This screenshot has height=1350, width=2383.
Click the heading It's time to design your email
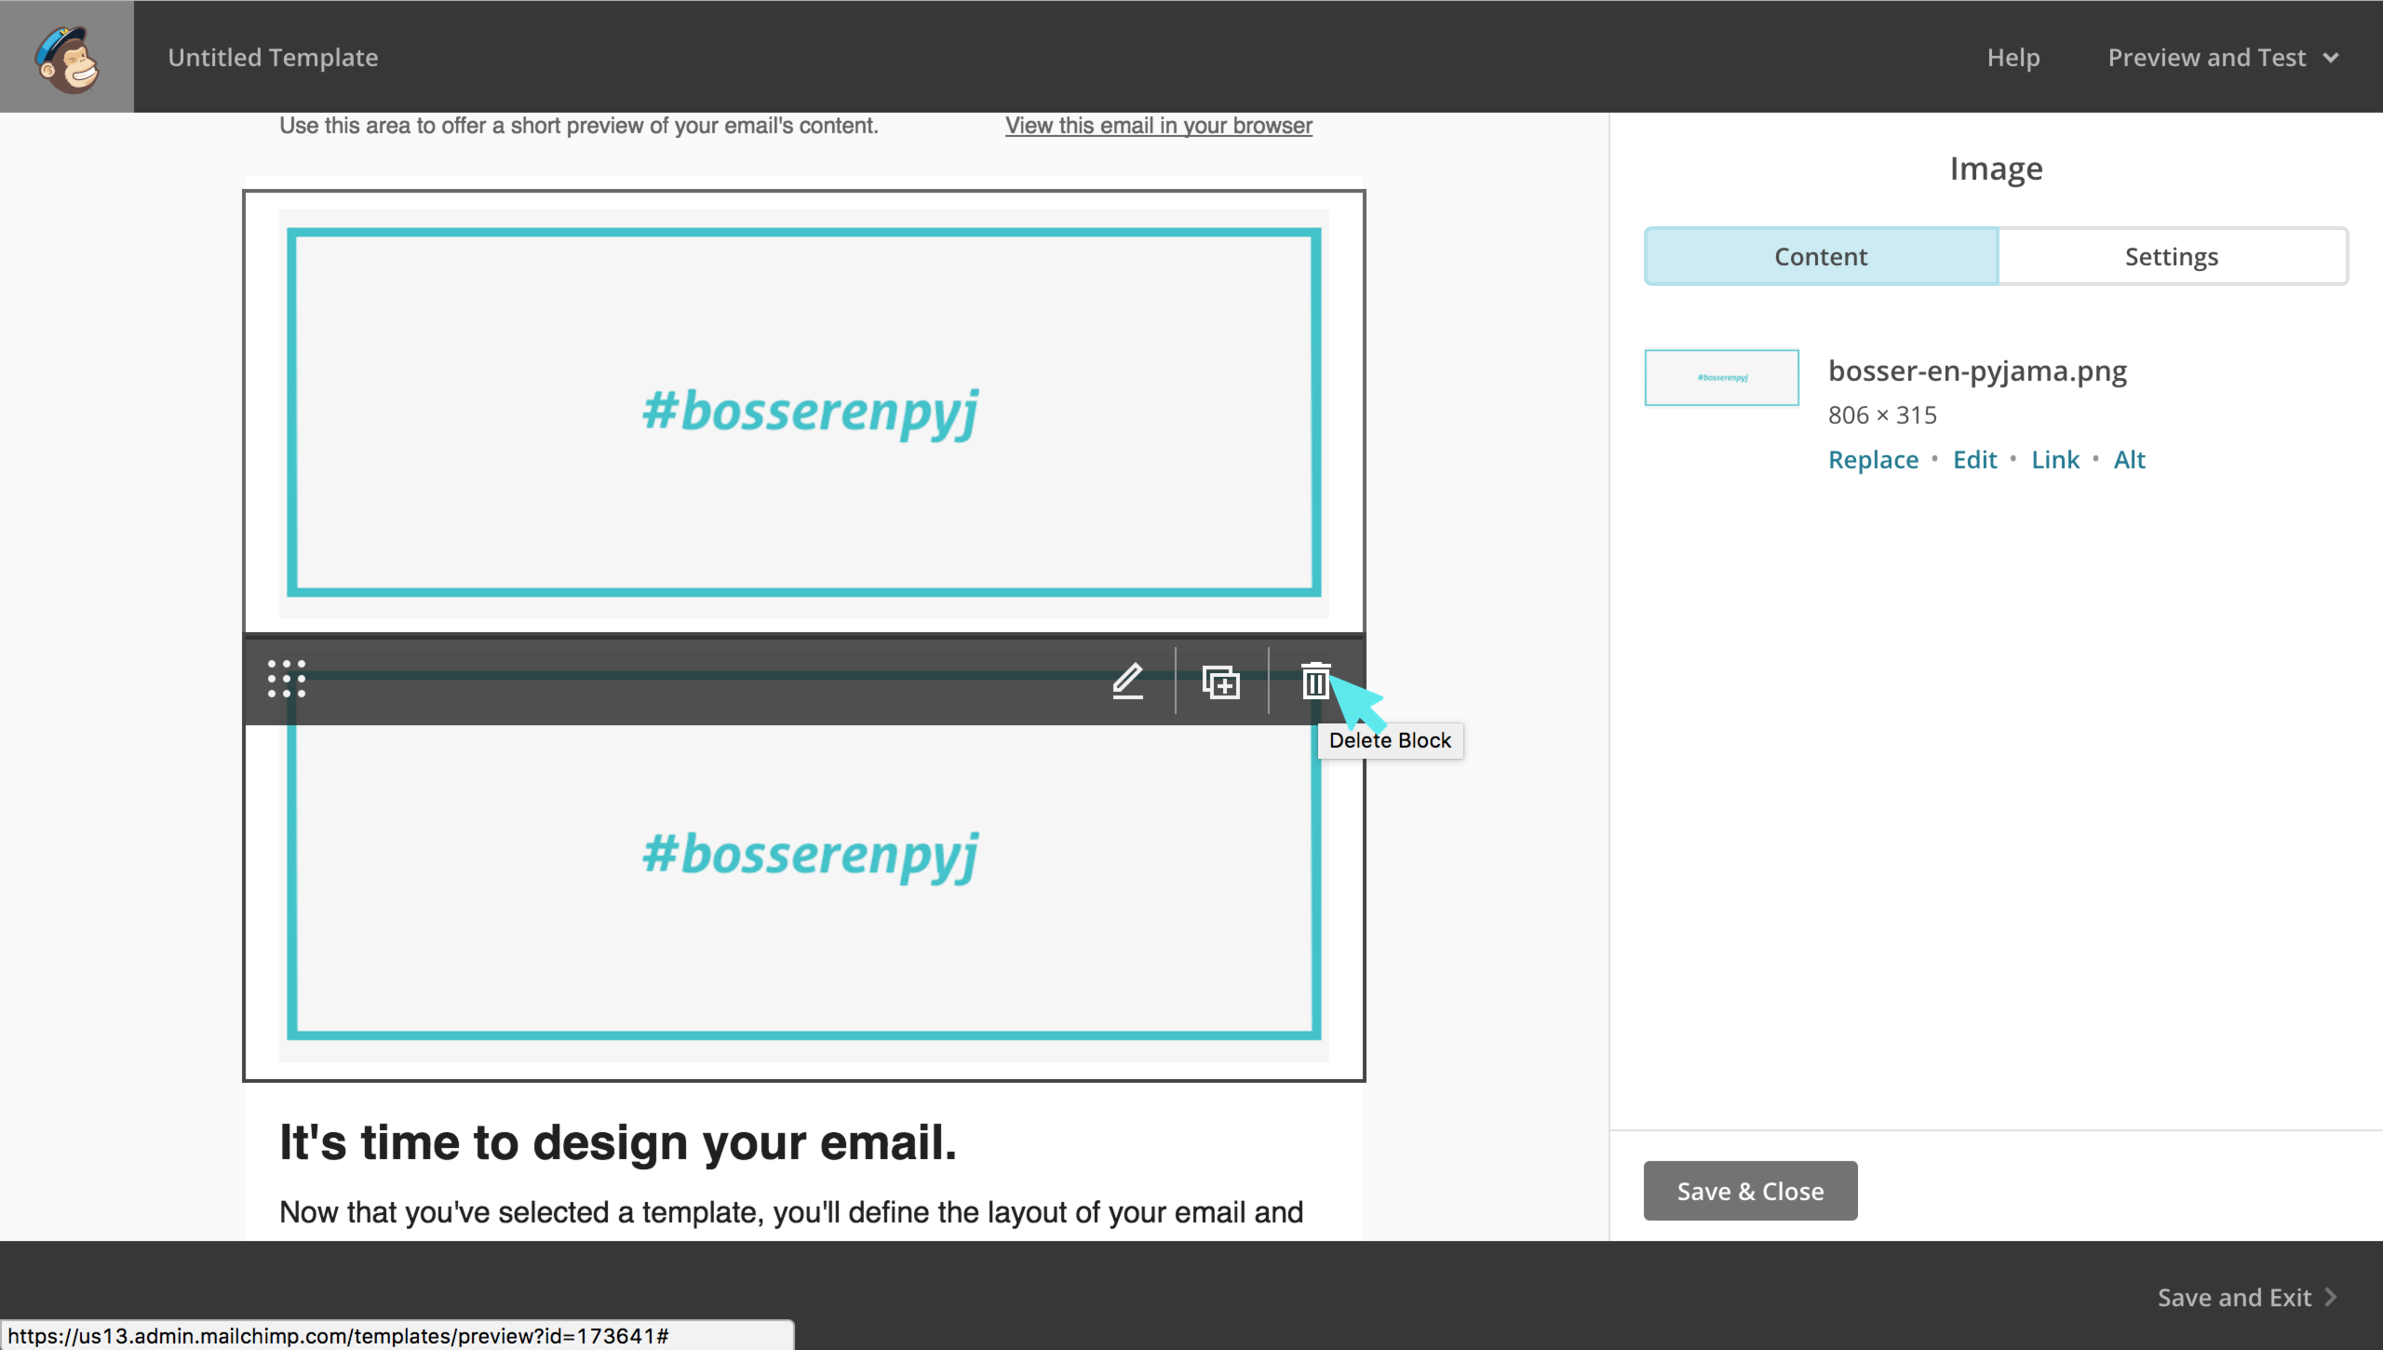[617, 1142]
